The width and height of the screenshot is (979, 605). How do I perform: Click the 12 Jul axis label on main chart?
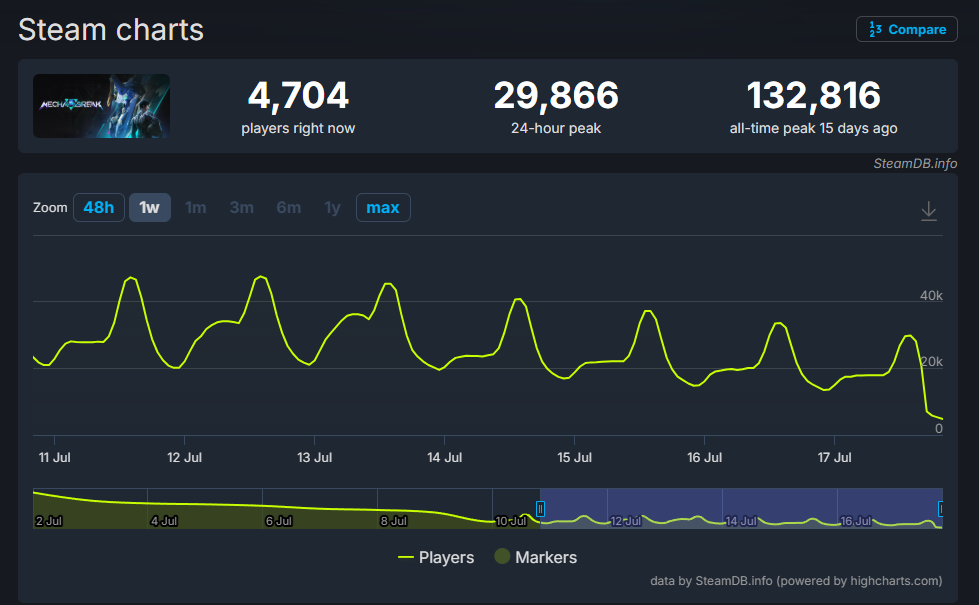coord(184,458)
